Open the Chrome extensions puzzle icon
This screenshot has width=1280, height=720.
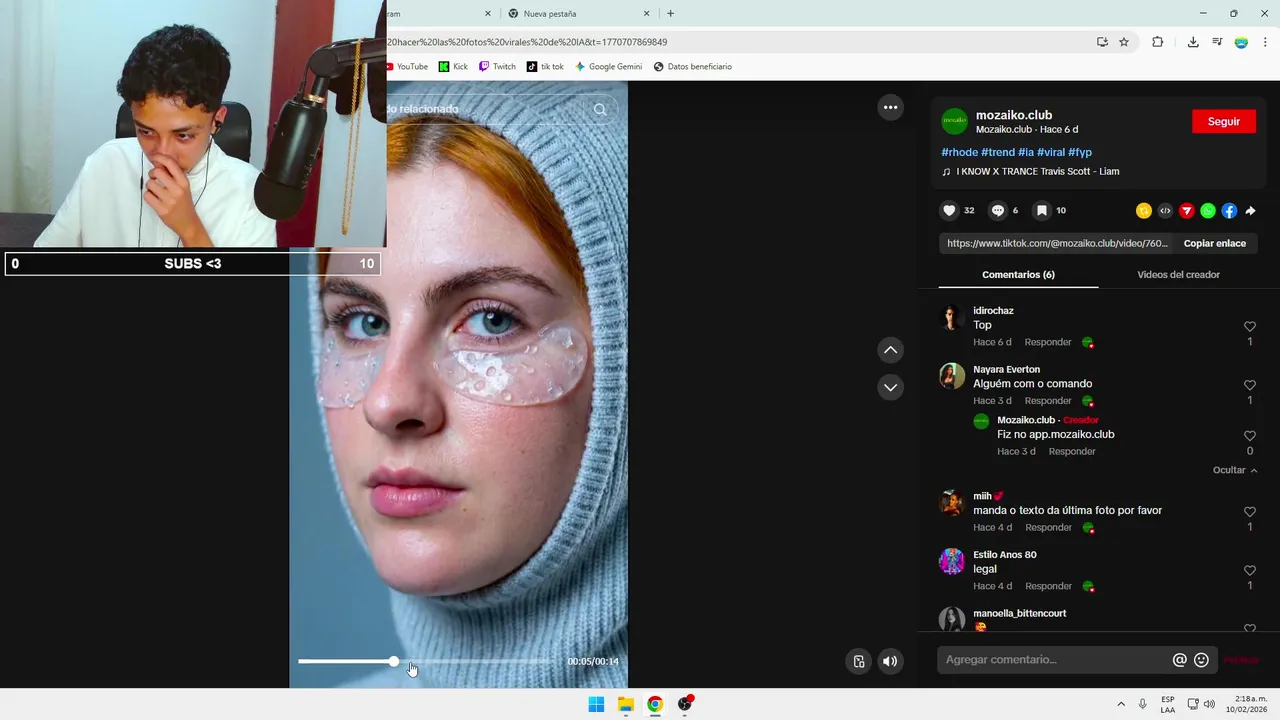(1158, 42)
